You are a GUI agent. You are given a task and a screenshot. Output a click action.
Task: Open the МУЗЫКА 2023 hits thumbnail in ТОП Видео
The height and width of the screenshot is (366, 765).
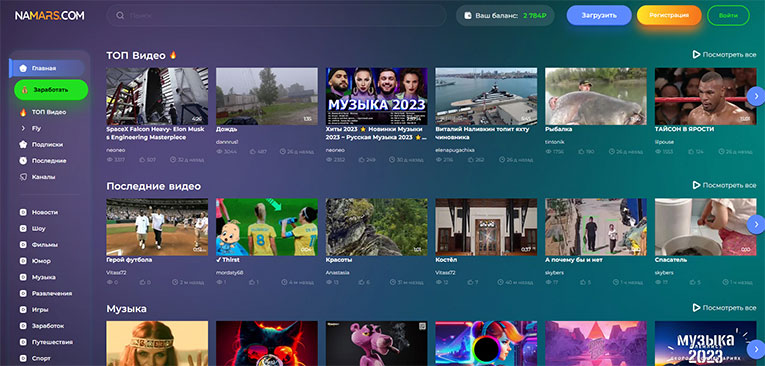coord(377,96)
